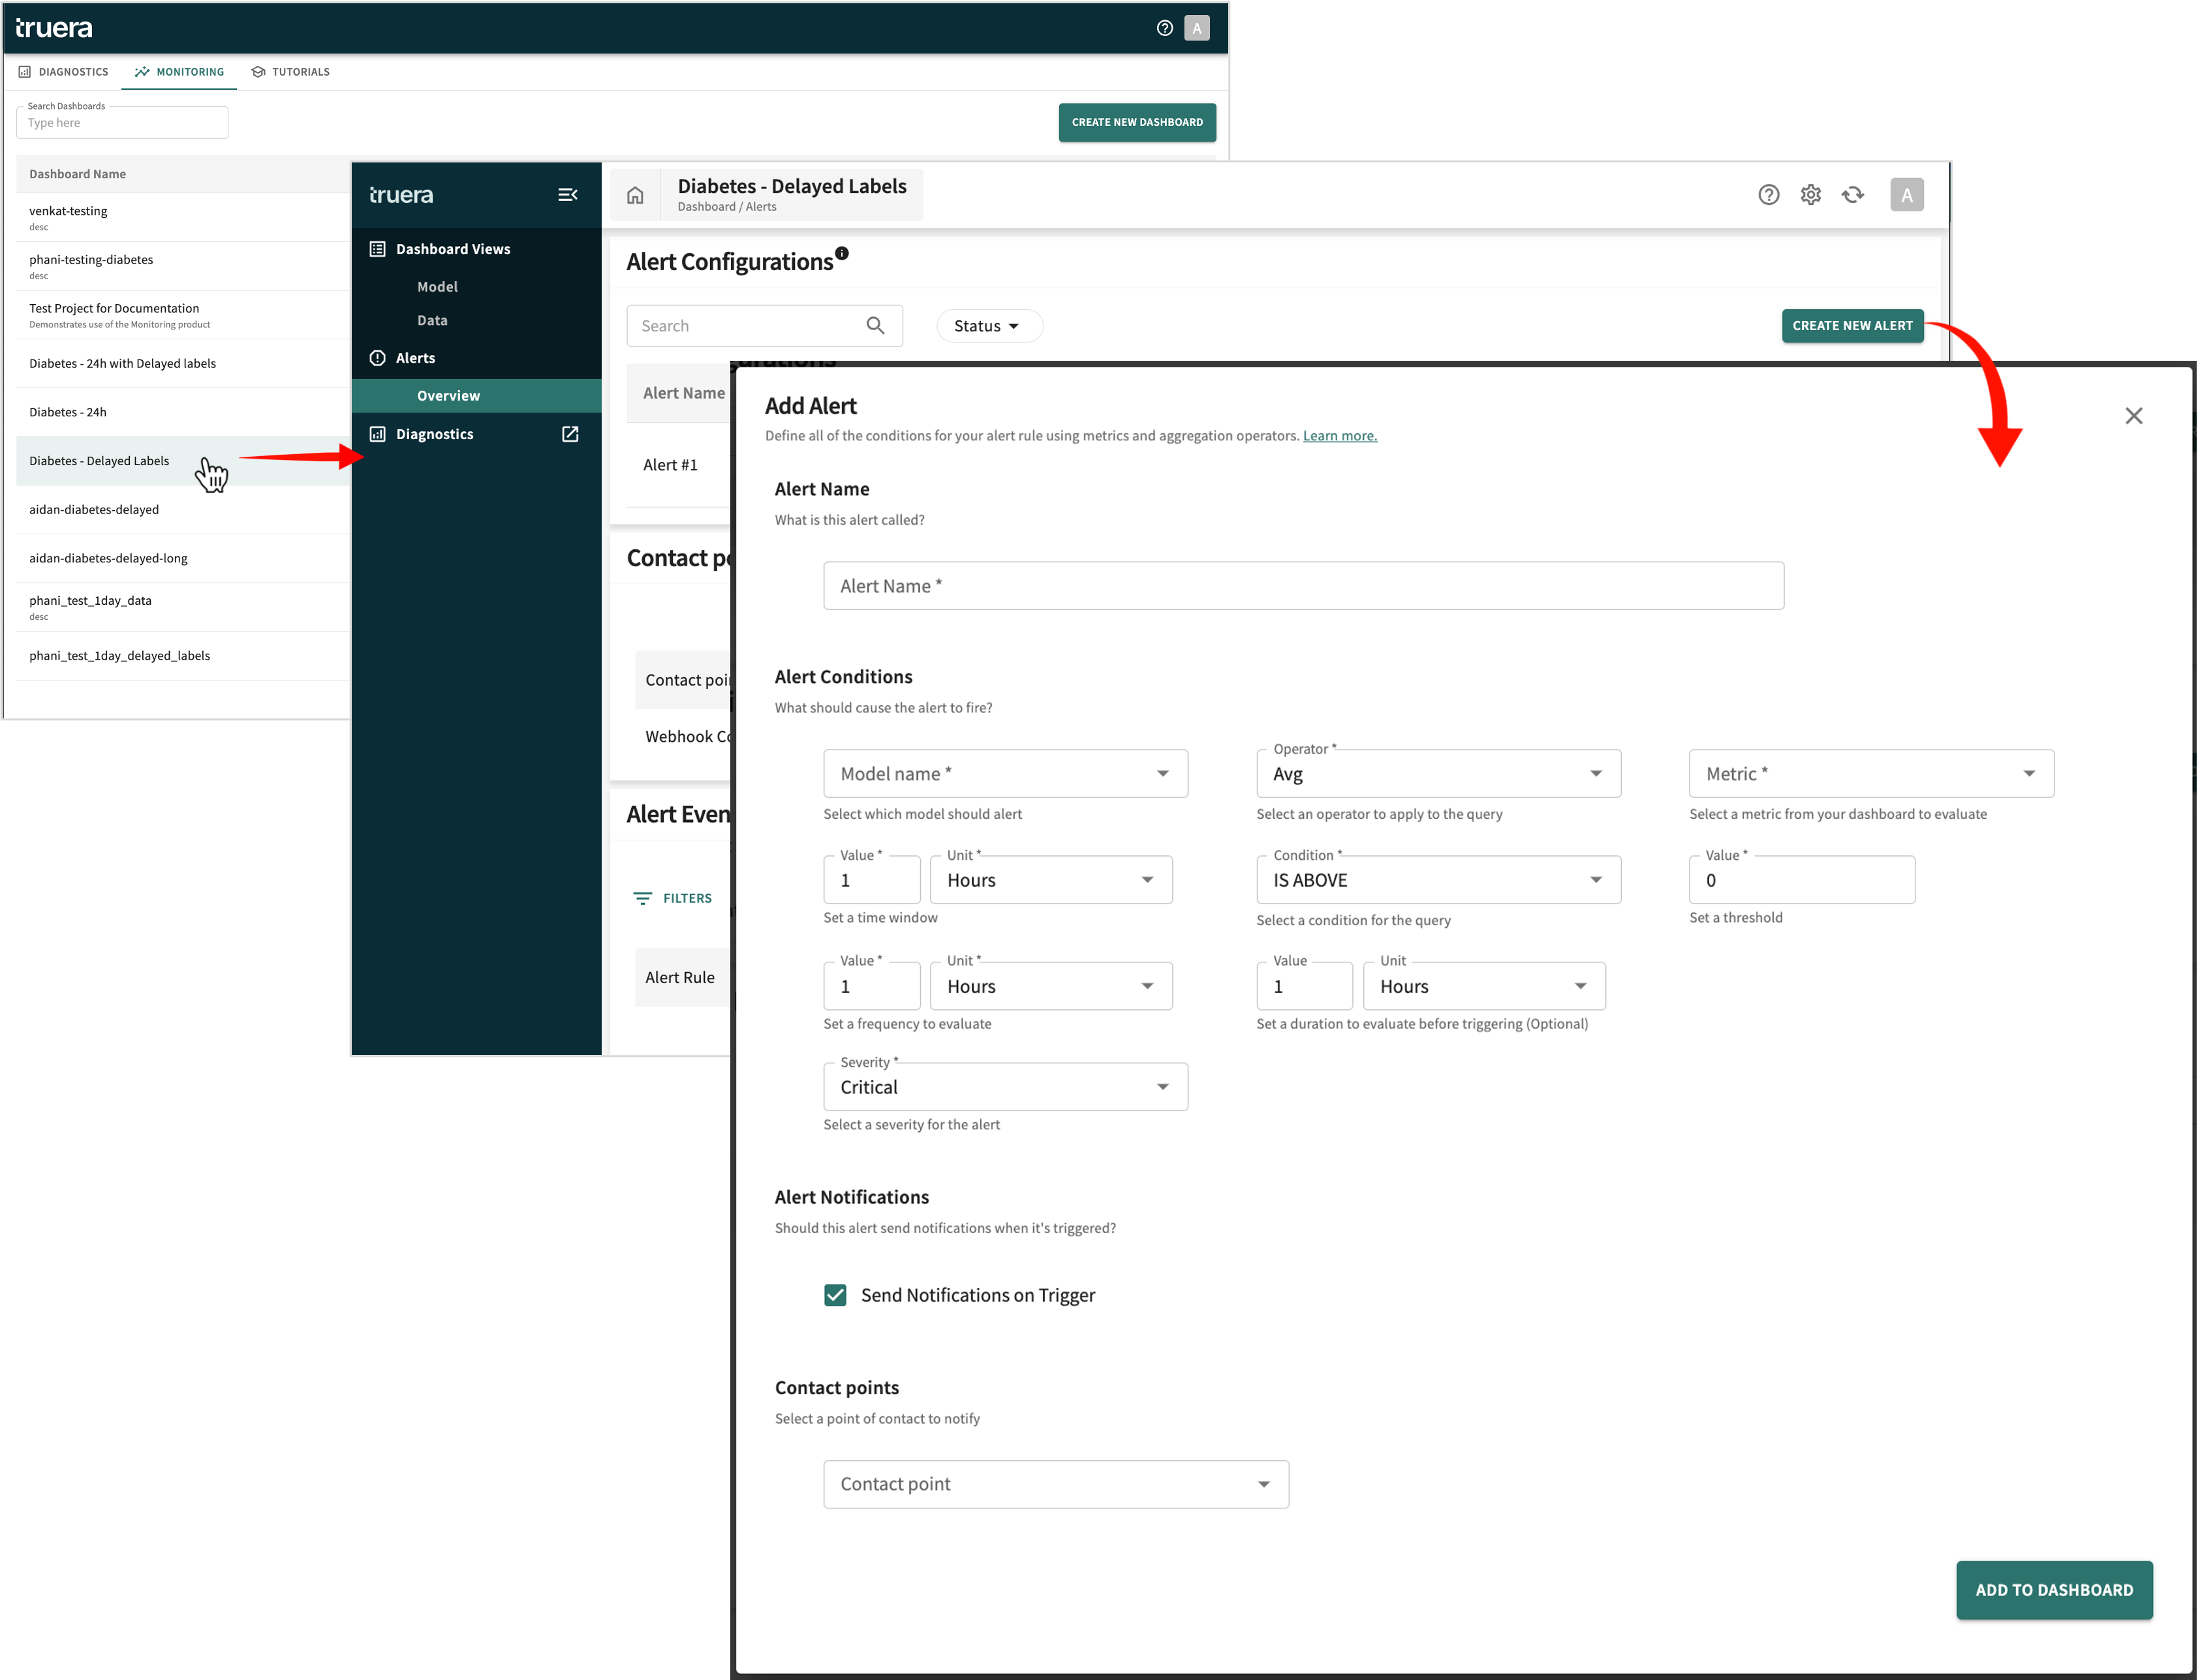
Task: Open the phani-testing-diabetes dashboard row
Action: [183, 266]
